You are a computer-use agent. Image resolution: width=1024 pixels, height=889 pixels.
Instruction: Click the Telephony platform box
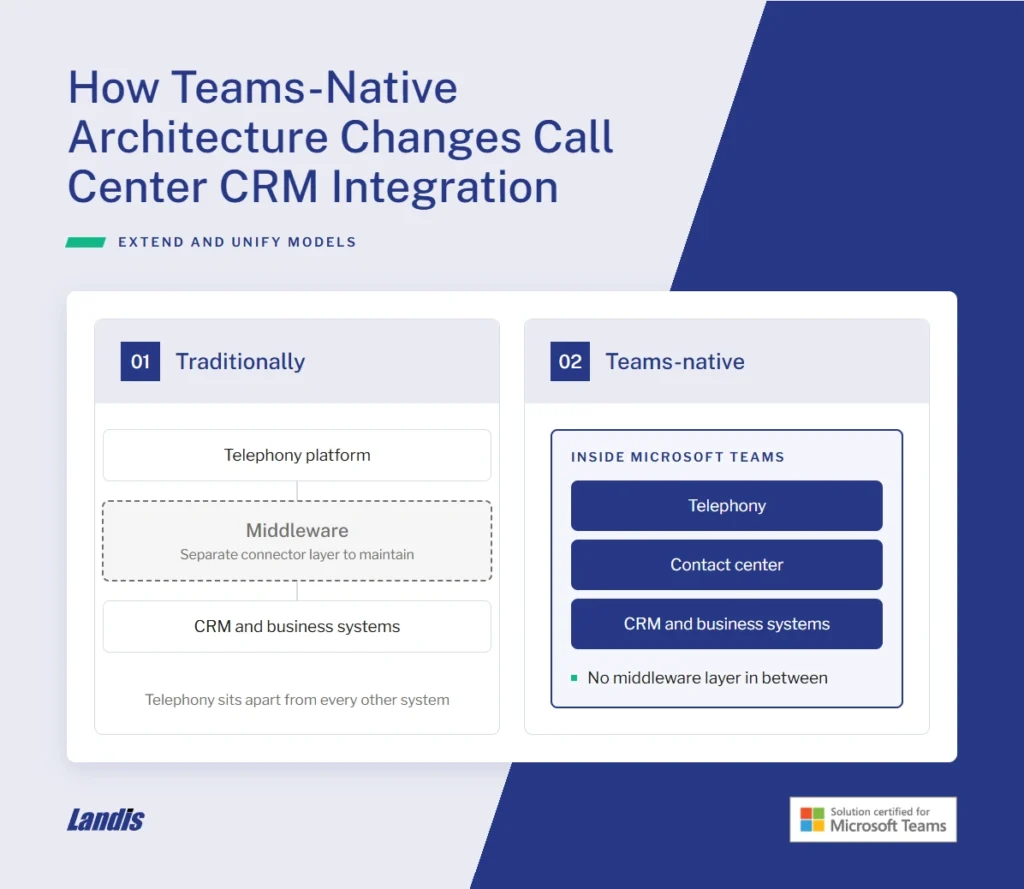(x=297, y=455)
